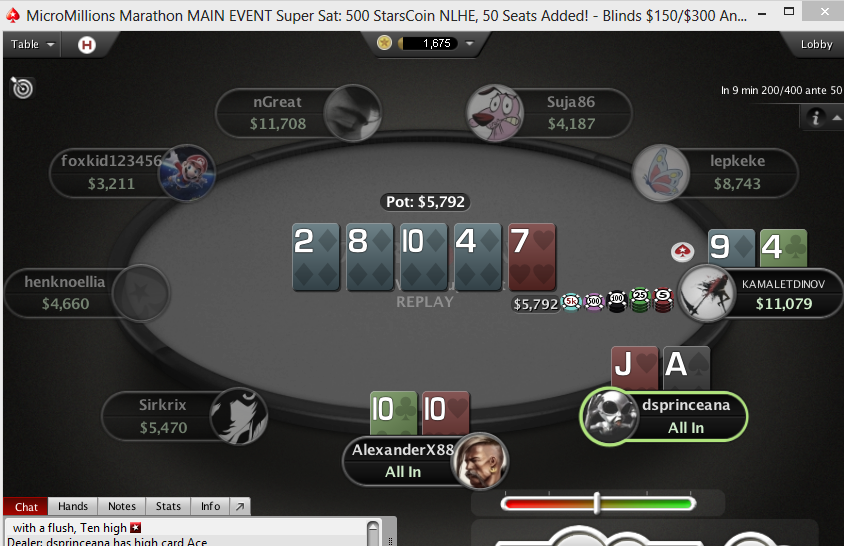Switch to the Notes tab
The height and width of the screenshot is (546, 844).
tap(122, 506)
